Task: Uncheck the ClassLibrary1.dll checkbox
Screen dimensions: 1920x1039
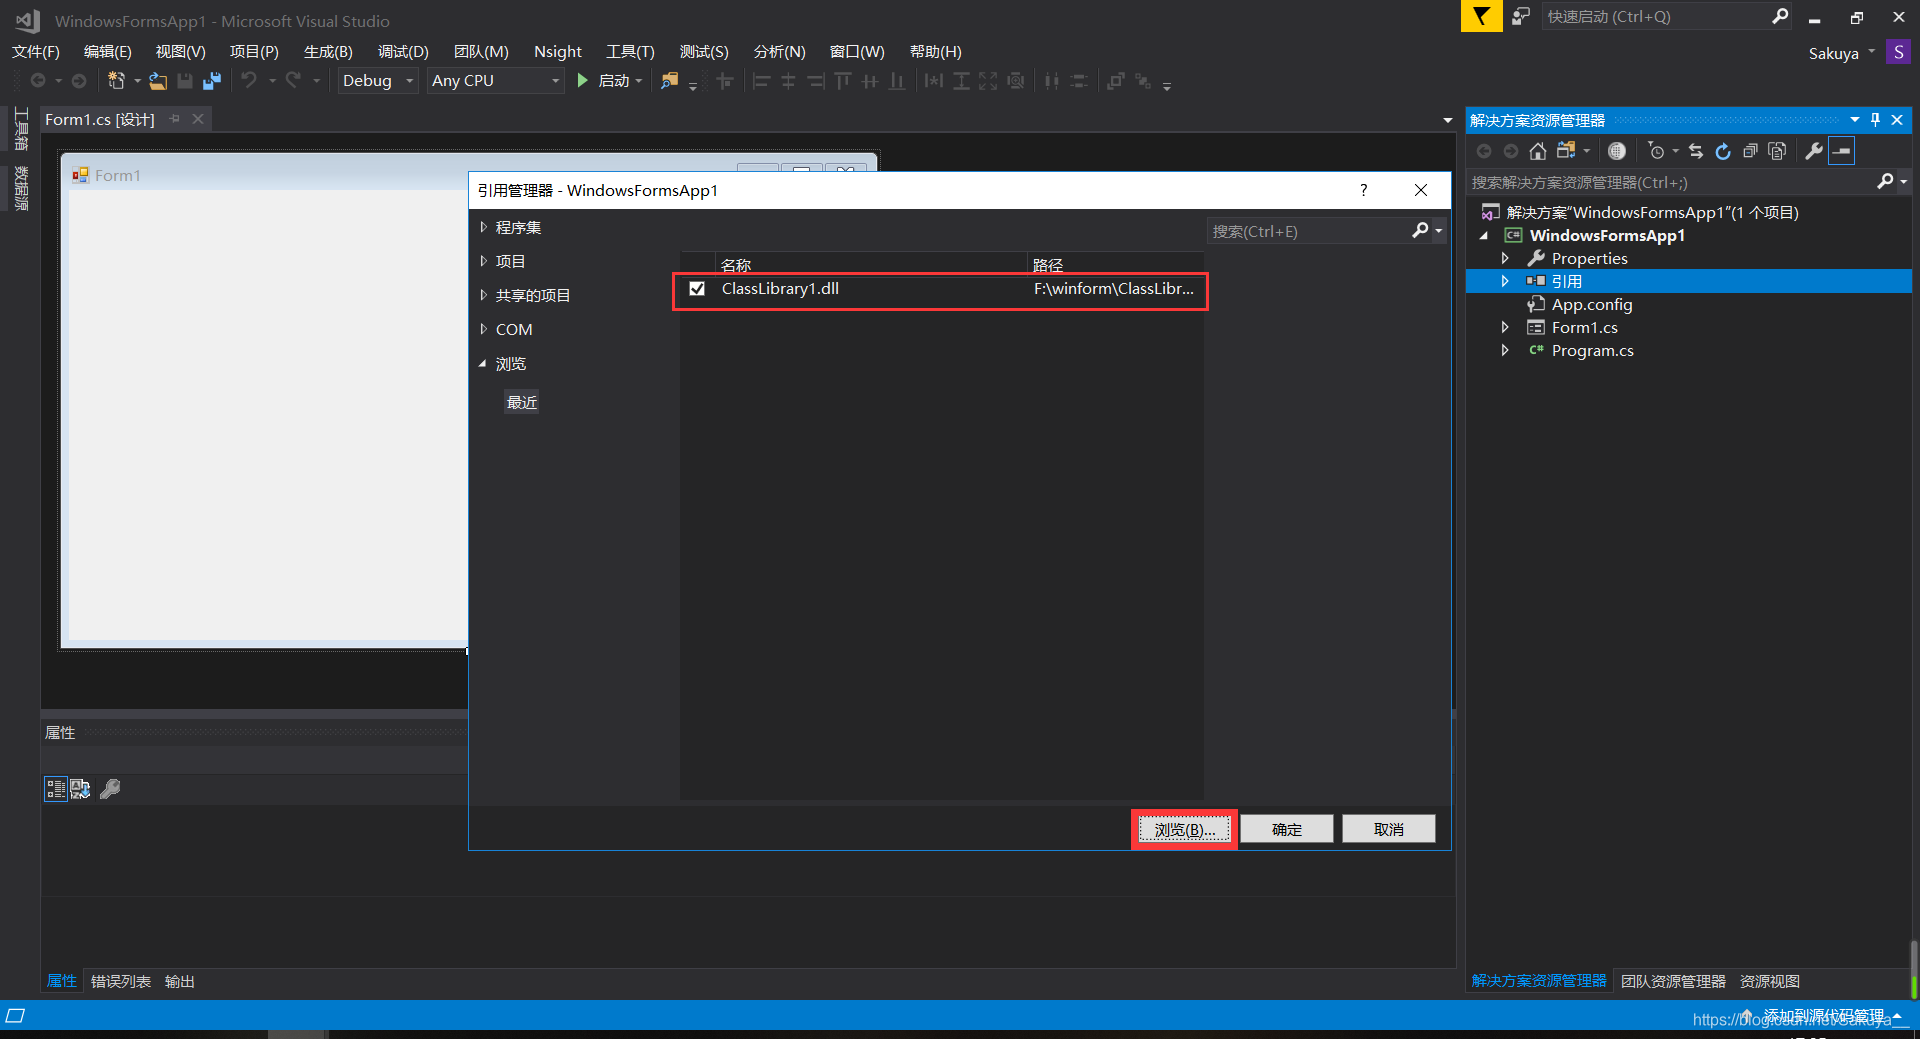Action: [697, 289]
